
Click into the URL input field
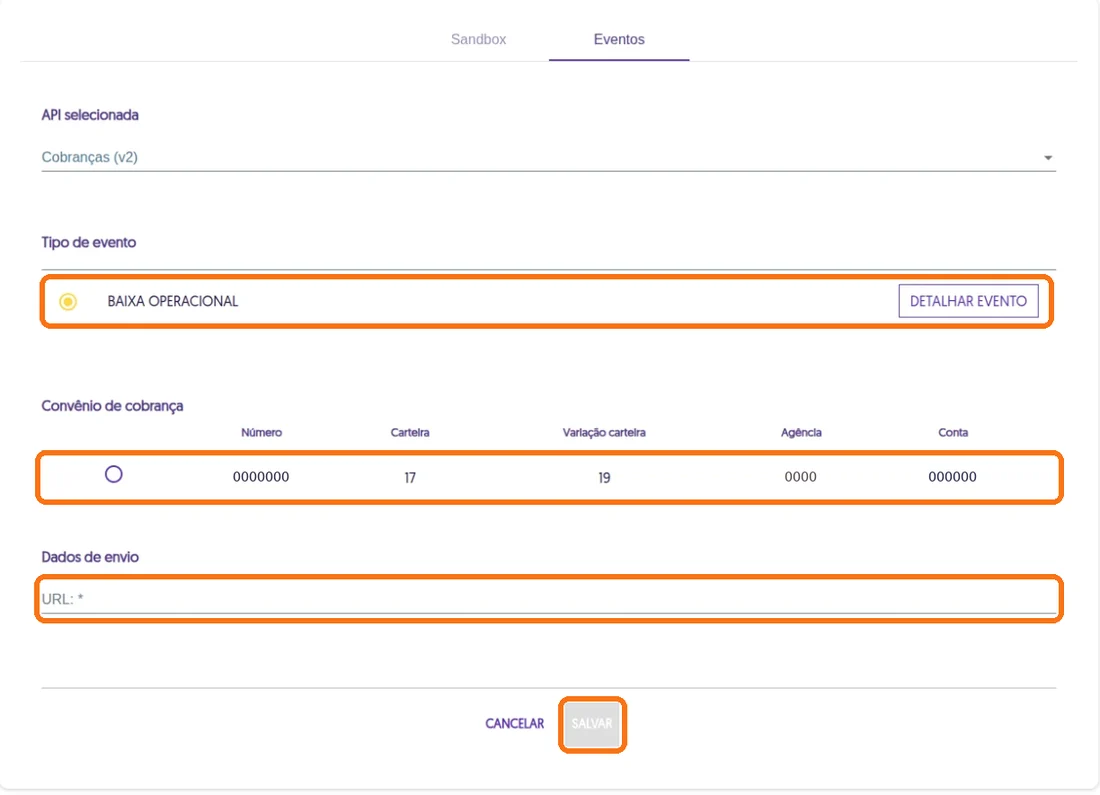click(x=548, y=599)
